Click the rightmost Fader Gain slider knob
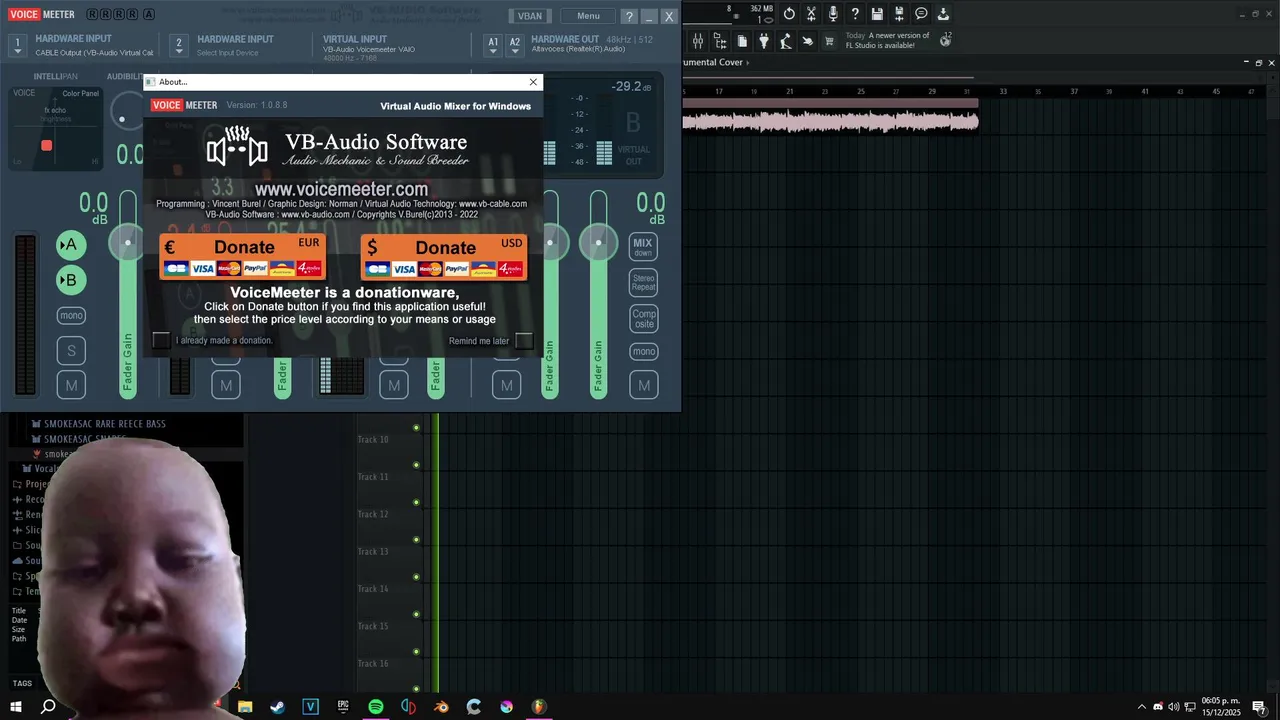Screen dimensions: 1280x720 coord(598,243)
